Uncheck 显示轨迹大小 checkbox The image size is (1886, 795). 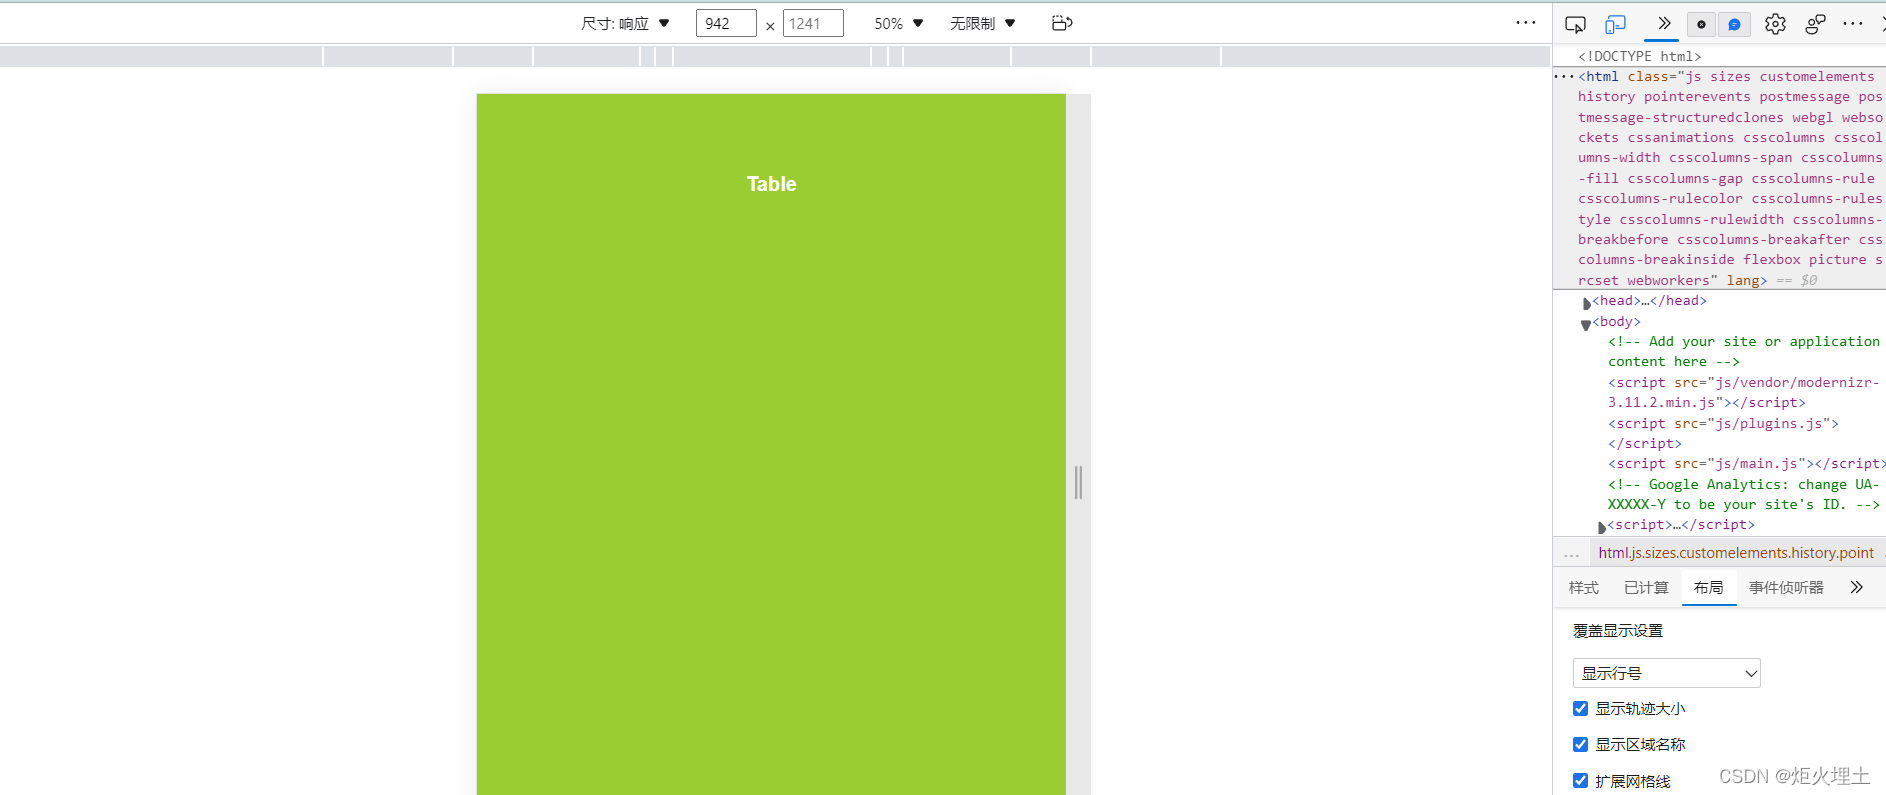pos(1580,708)
